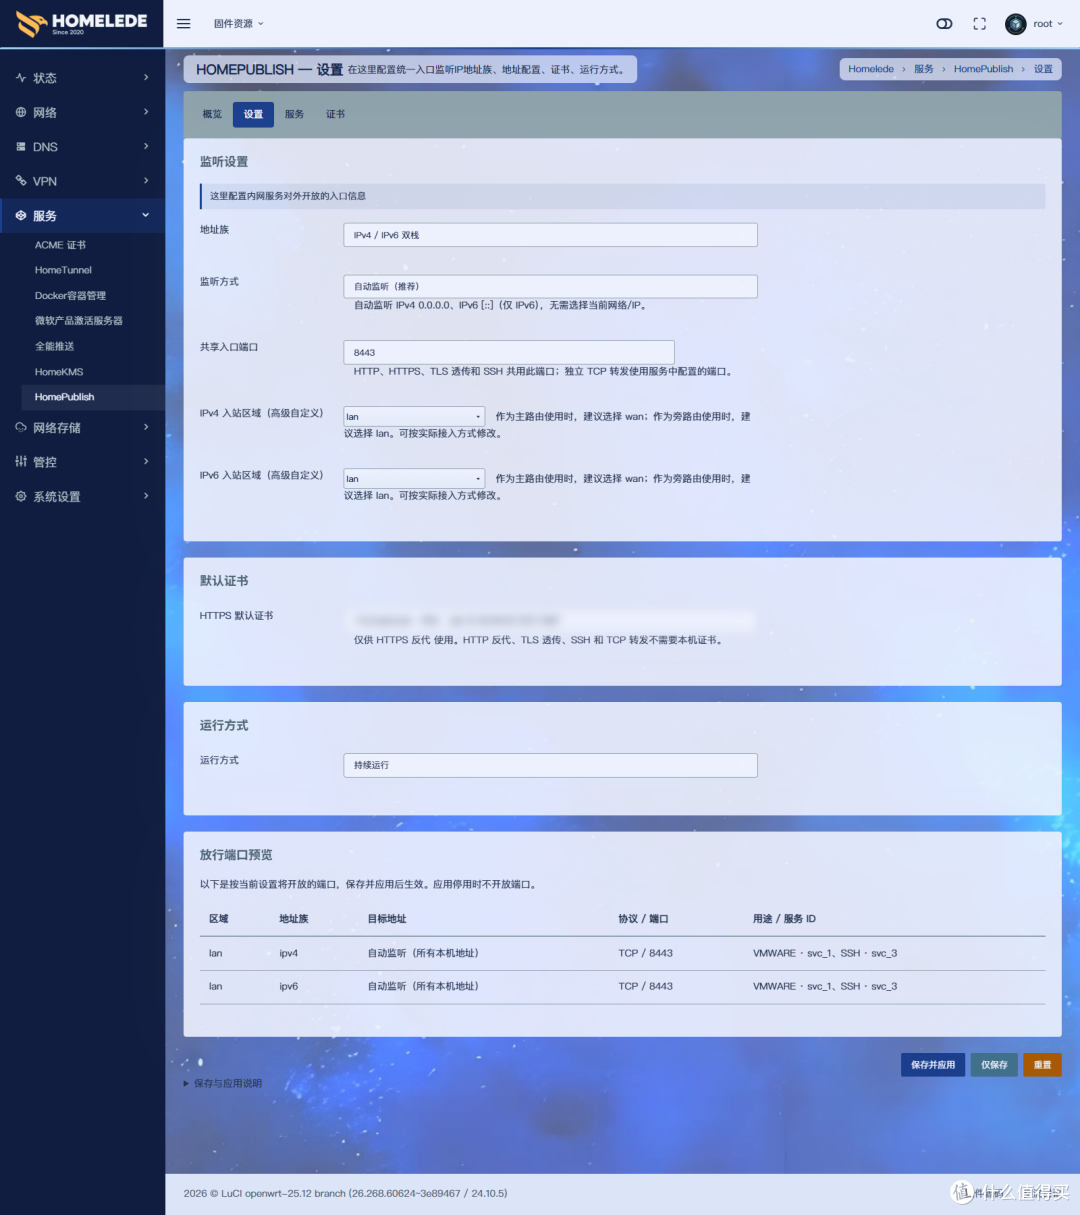The image size is (1080, 1215).
Task: Open Docker容器管理 in the sidebar
Action: (70, 296)
